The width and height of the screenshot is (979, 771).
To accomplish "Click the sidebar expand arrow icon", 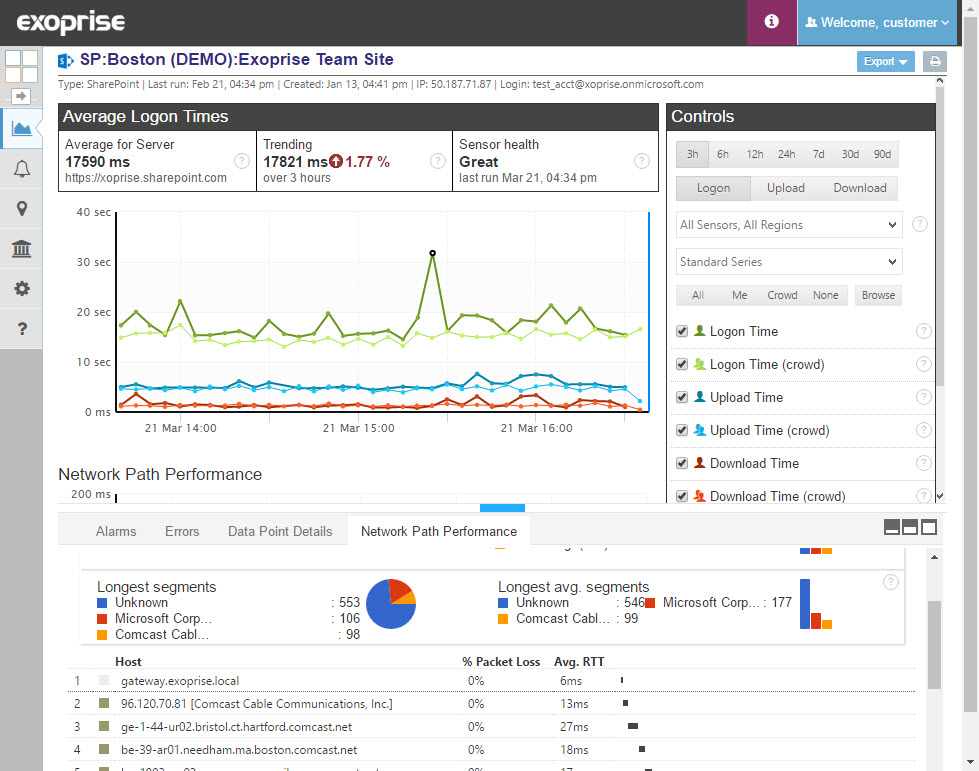I will pos(21,96).
